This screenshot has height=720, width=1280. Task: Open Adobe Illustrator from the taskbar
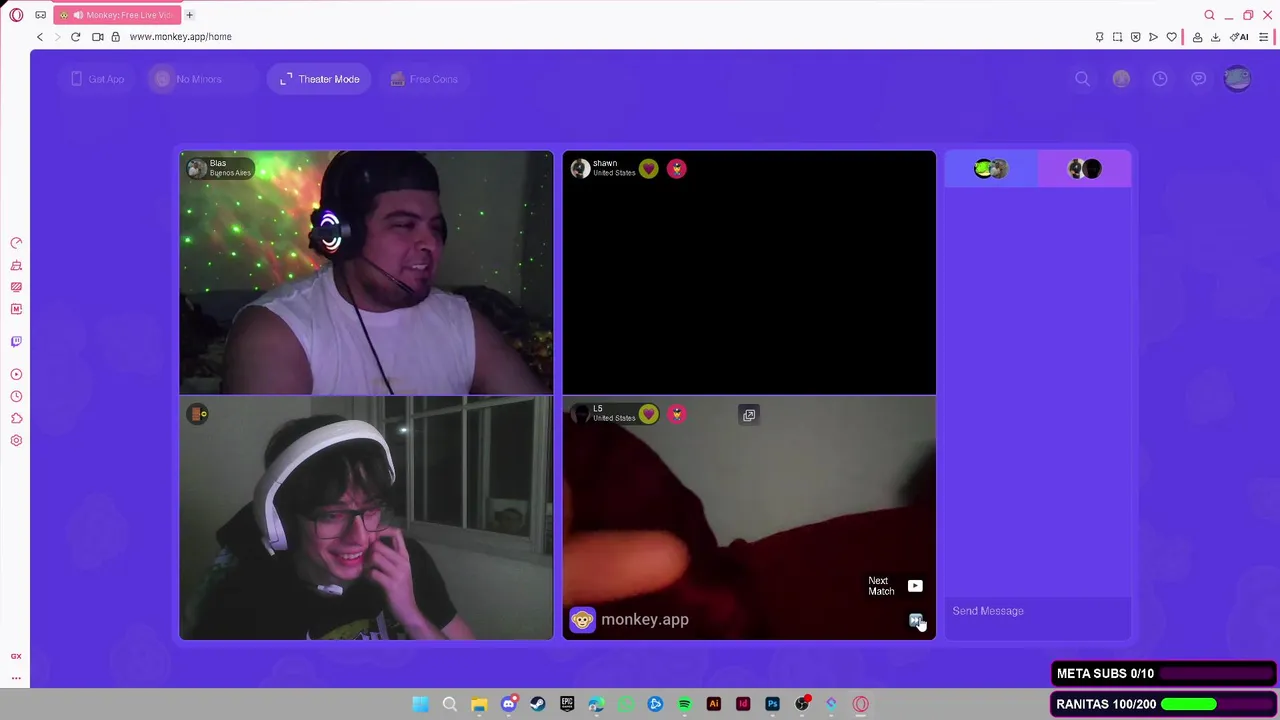click(x=713, y=704)
